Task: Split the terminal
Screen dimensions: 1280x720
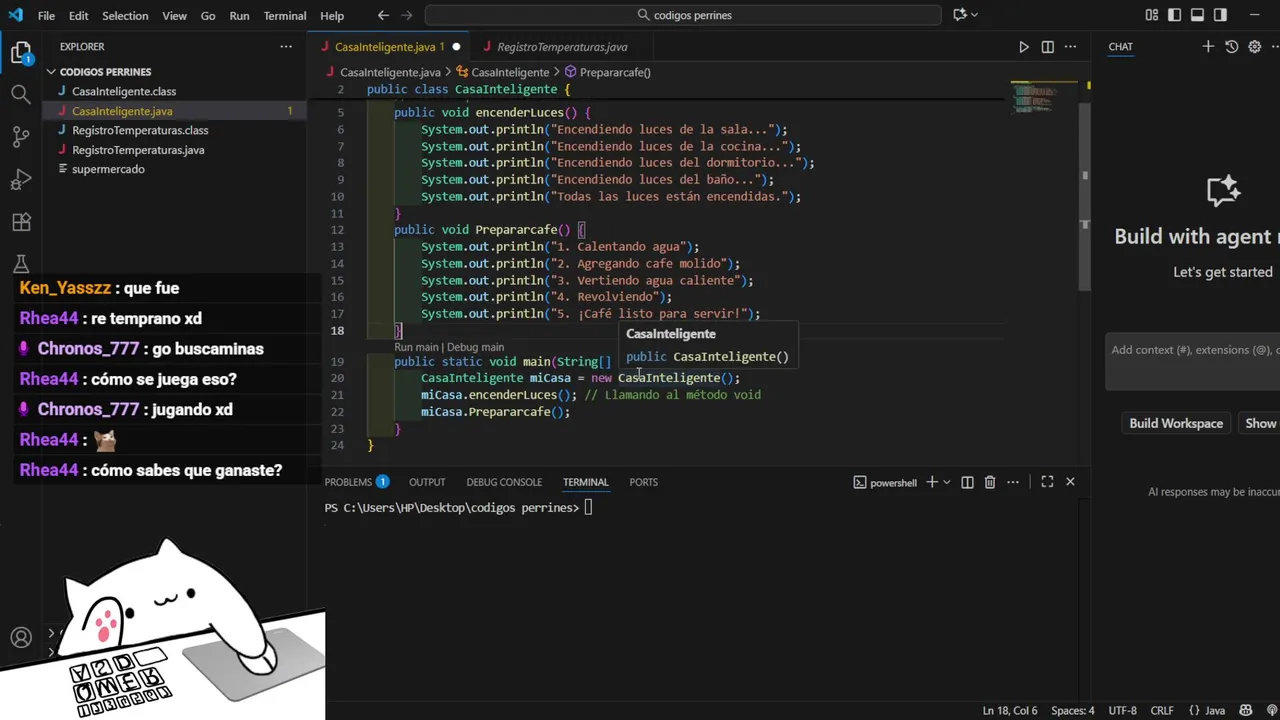Action: click(x=967, y=482)
